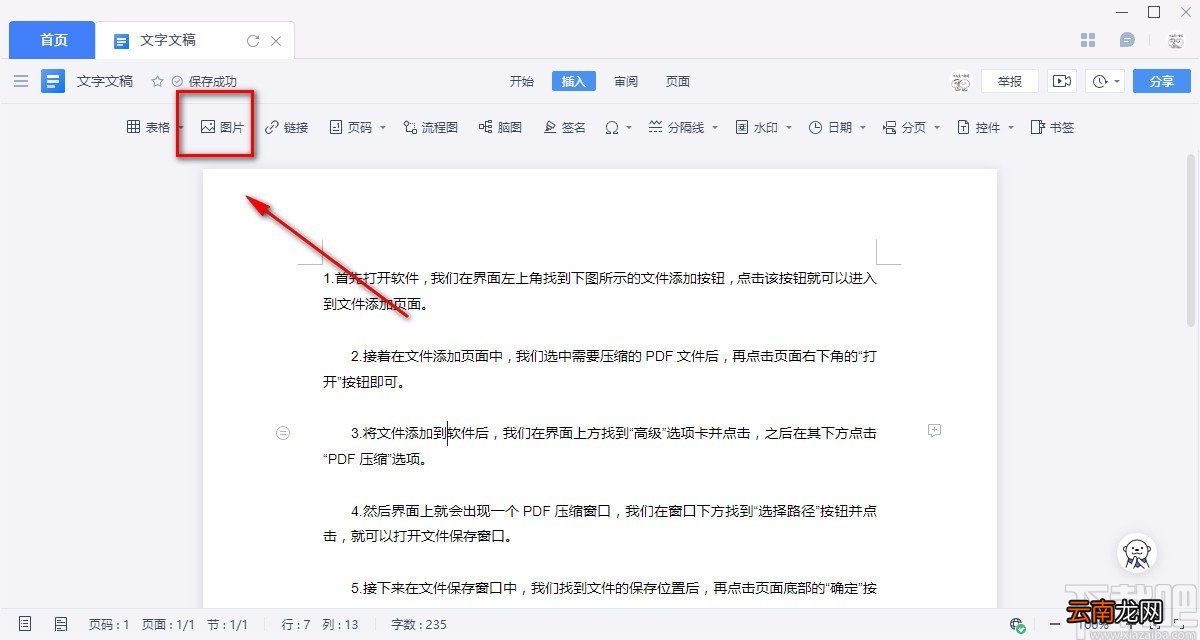Insert a 控件 form control
This screenshot has height=640, width=1200.
point(978,128)
